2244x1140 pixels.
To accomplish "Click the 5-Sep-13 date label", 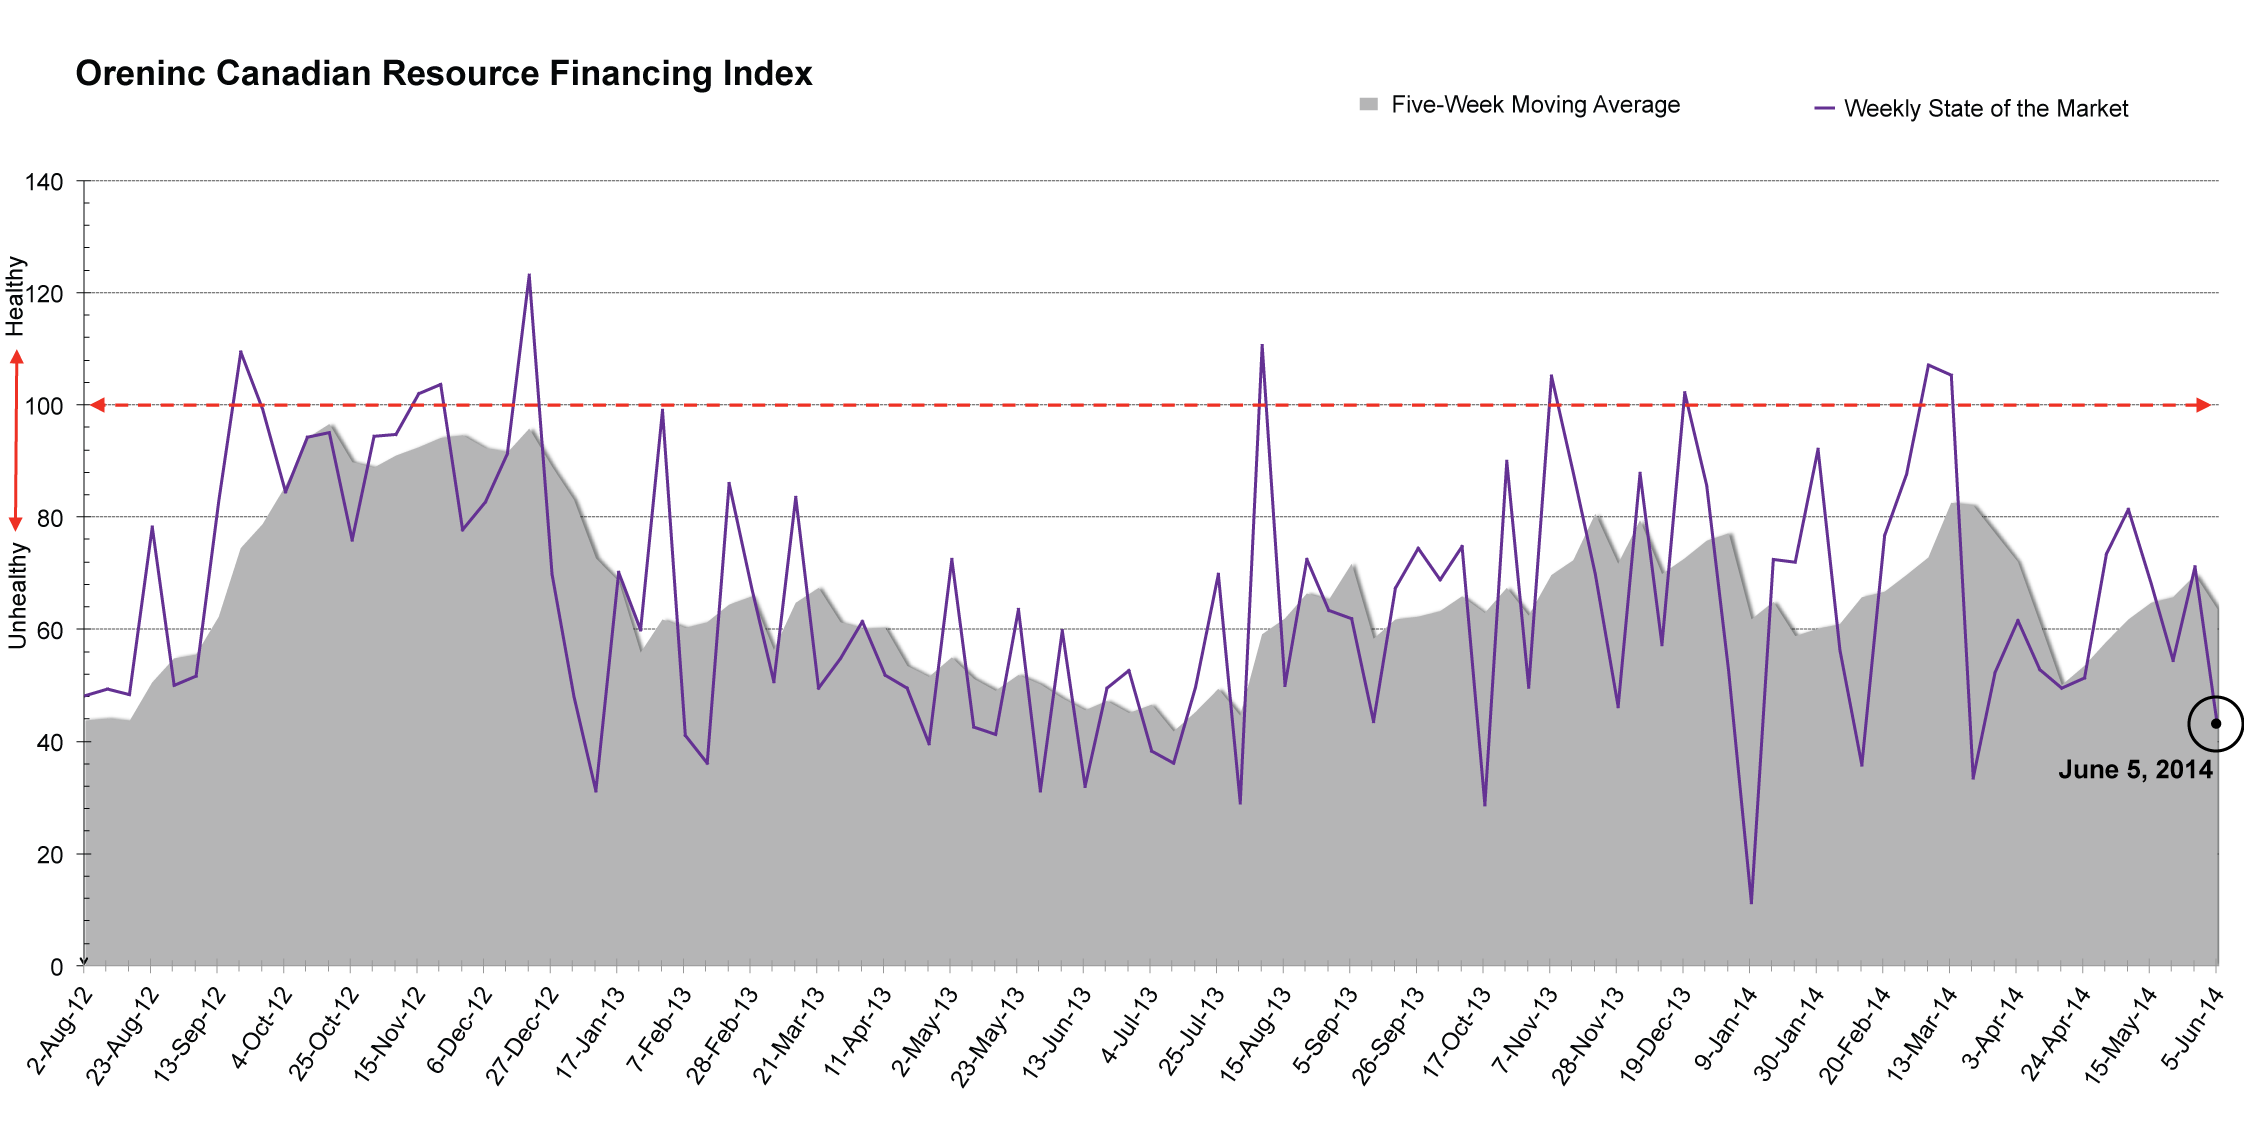I will pos(1326,1030).
